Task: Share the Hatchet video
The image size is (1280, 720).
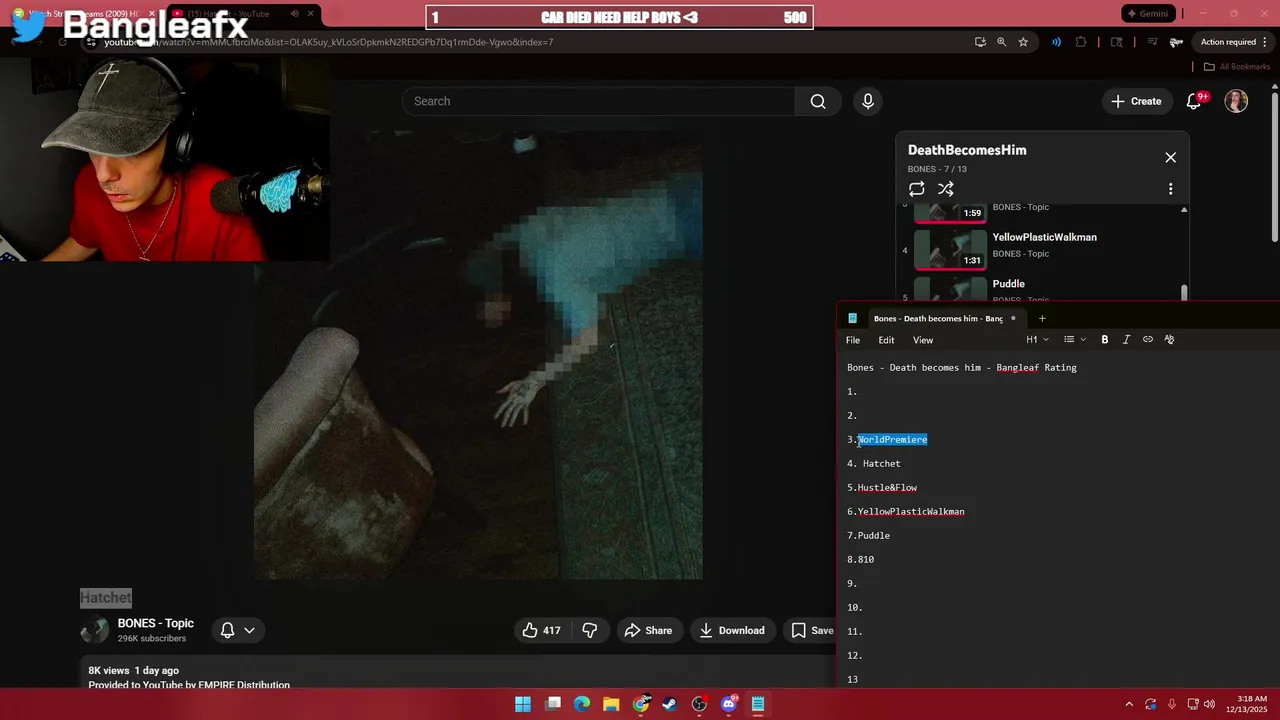Action: tap(648, 630)
